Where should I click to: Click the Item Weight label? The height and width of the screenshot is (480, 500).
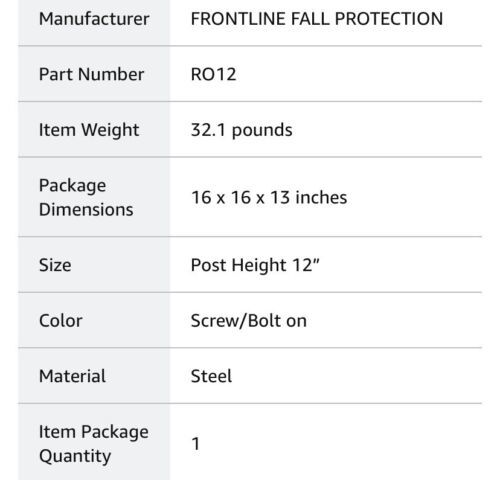(89, 130)
